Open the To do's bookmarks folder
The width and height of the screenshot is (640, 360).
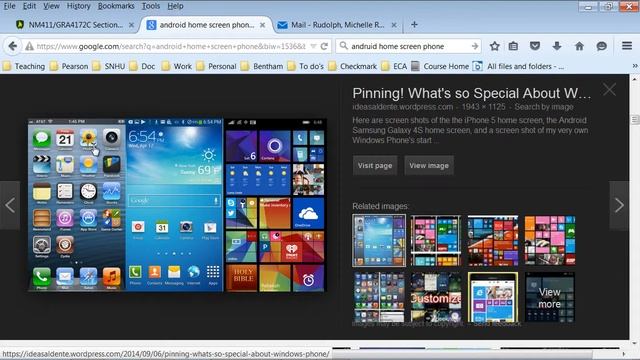306,66
